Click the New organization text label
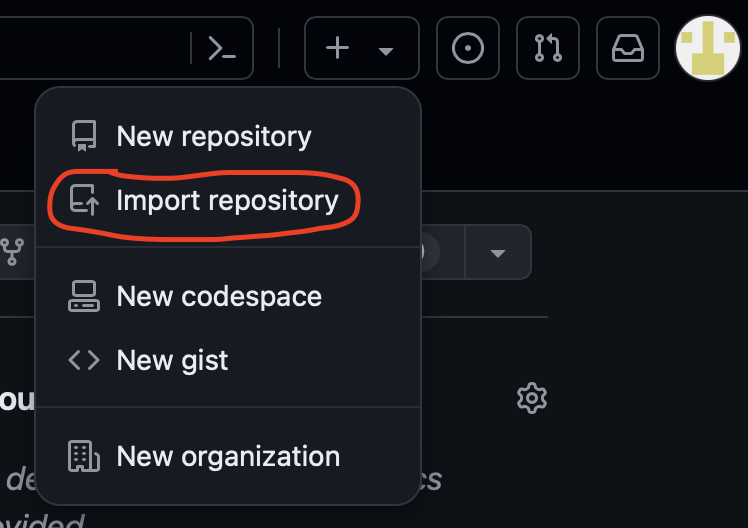 (228, 456)
